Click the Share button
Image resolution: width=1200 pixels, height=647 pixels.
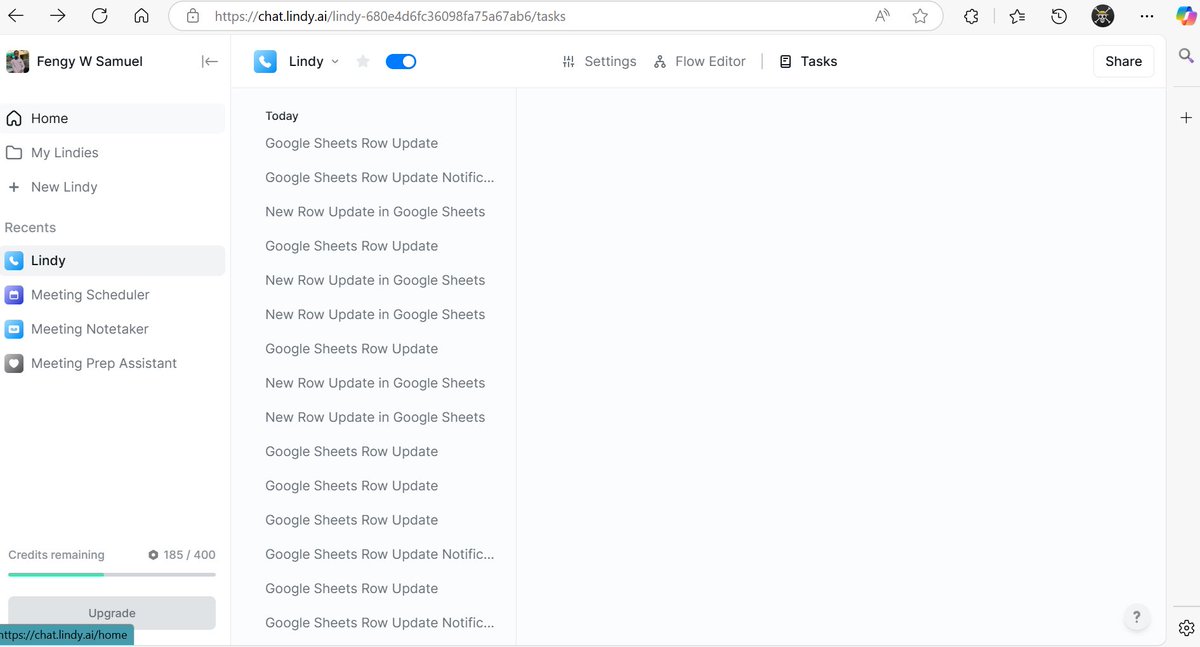(1123, 61)
